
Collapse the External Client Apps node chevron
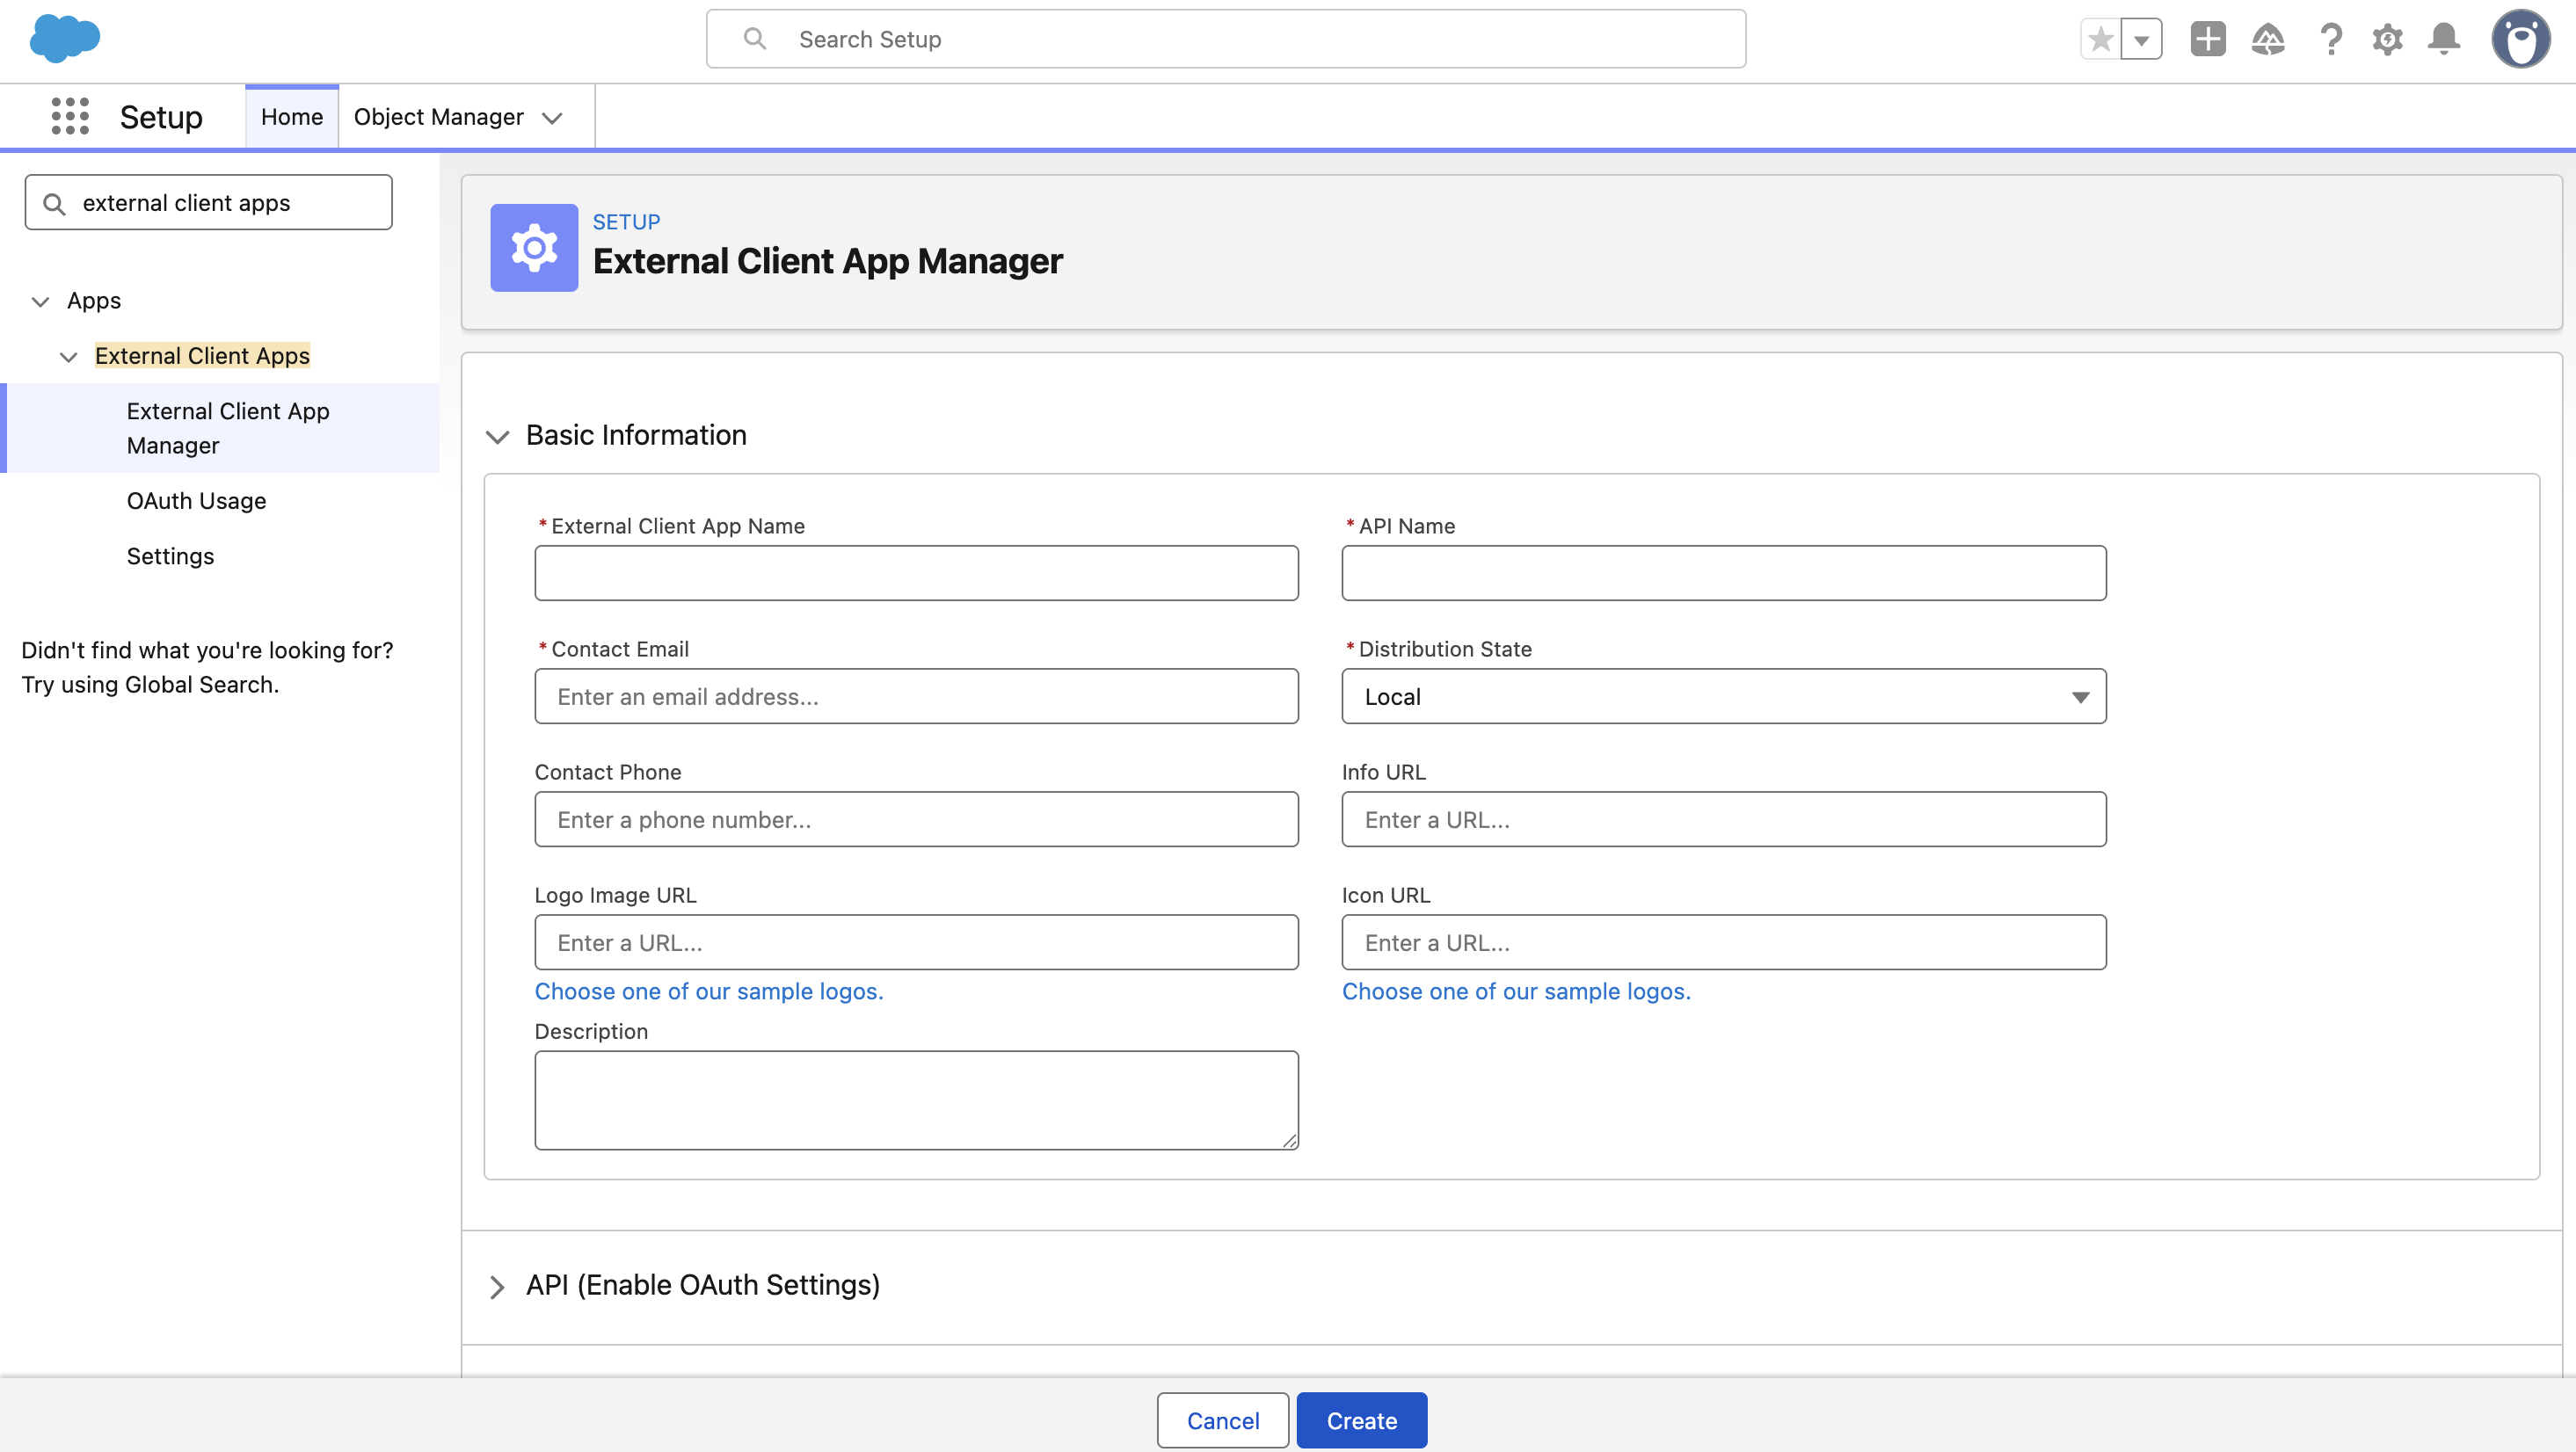click(x=68, y=357)
